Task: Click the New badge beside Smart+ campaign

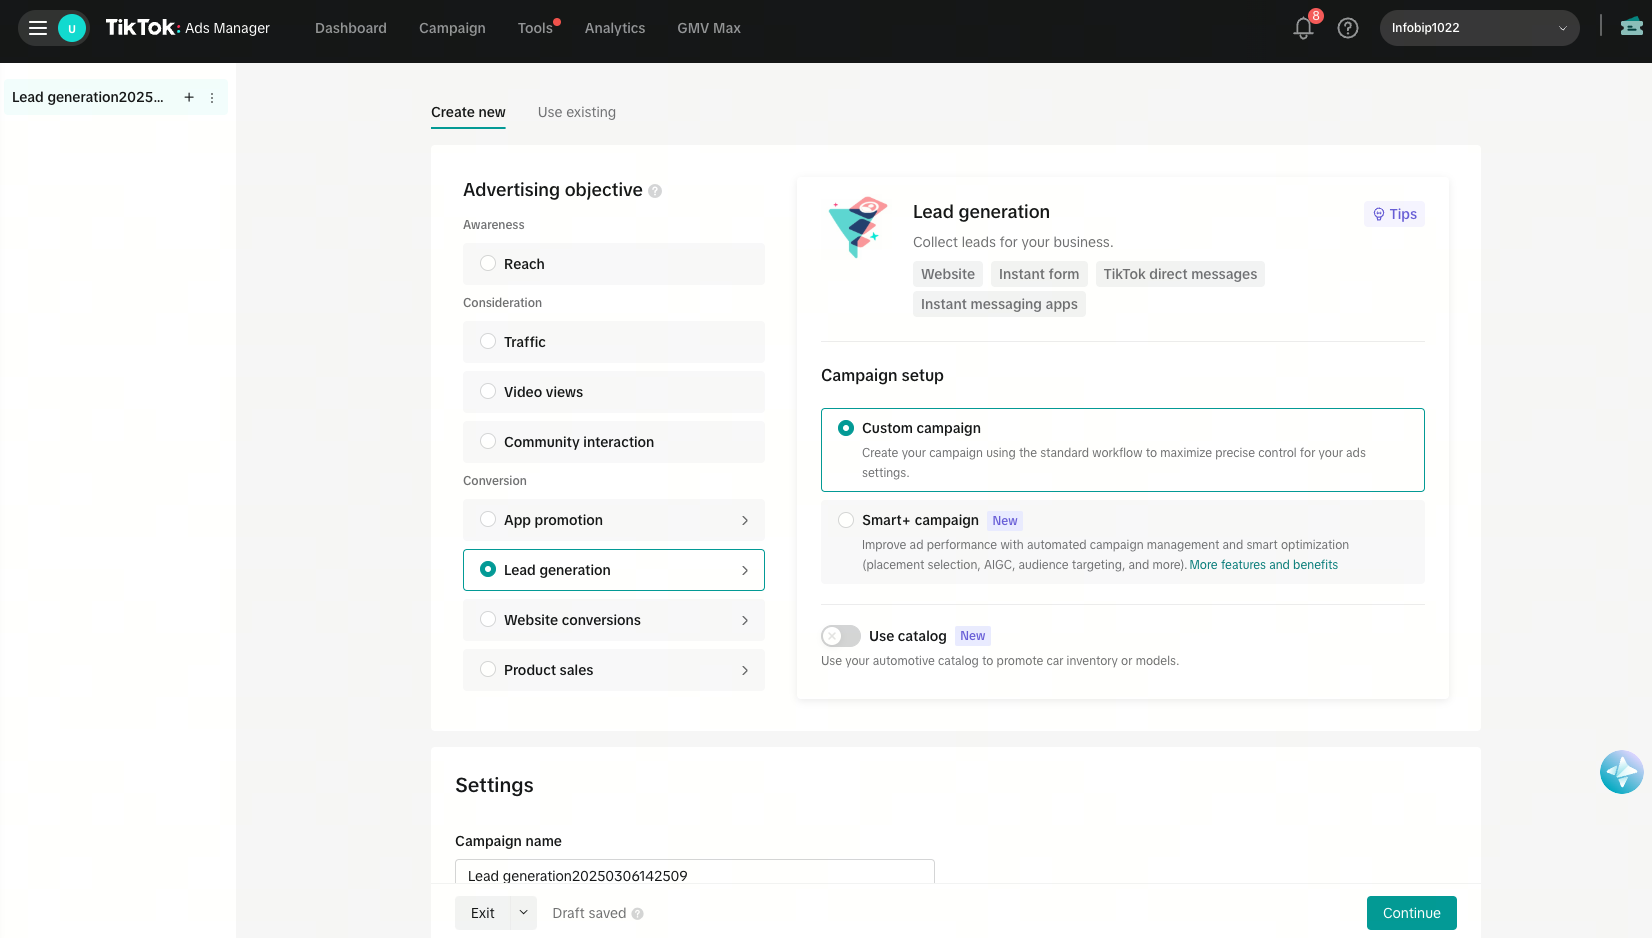Action: tap(1005, 521)
